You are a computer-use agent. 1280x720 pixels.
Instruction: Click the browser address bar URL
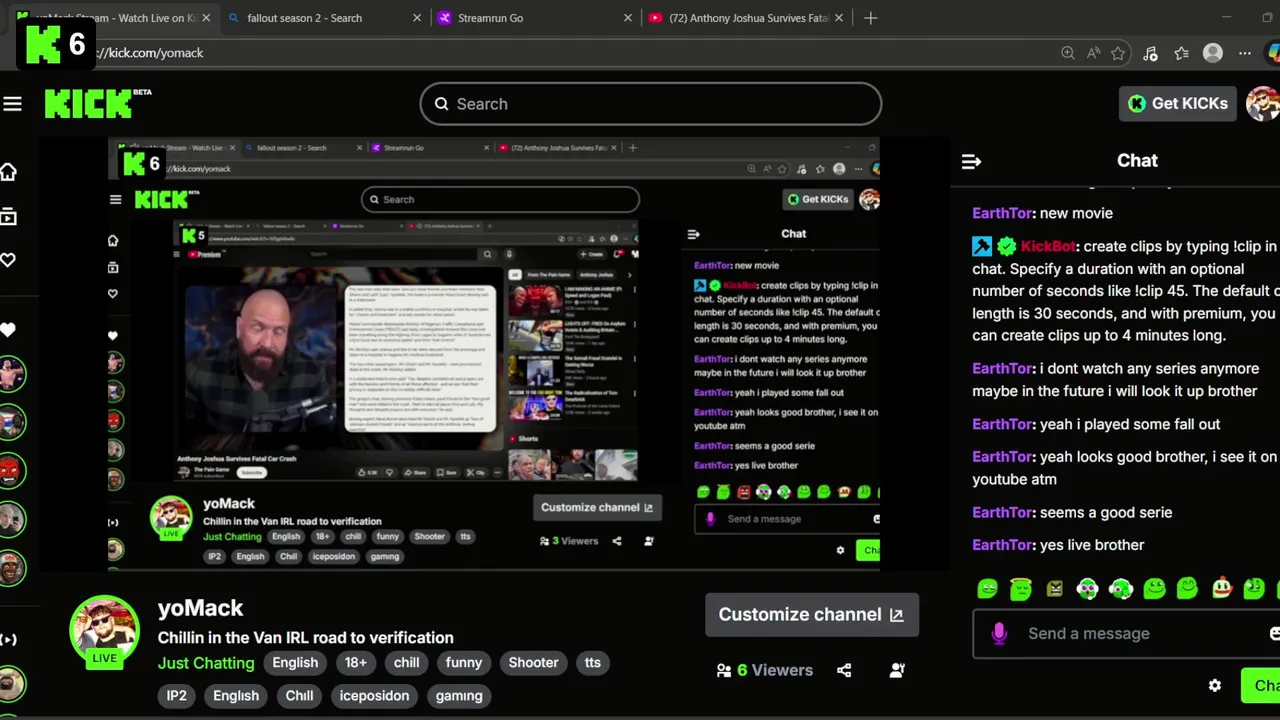[149, 53]
